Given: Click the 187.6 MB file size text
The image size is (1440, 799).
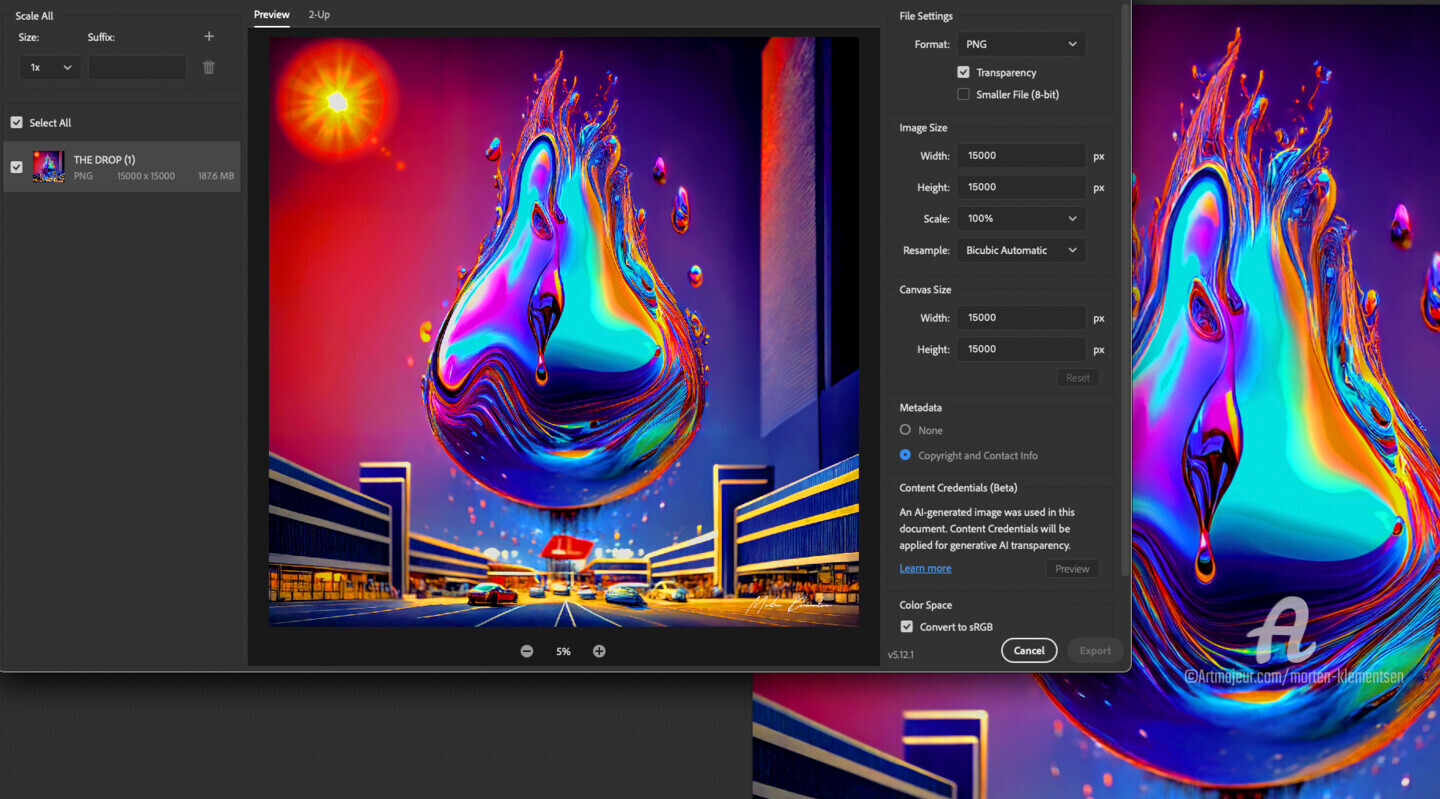Looking at the screenshot, I should tap(216, 176).
